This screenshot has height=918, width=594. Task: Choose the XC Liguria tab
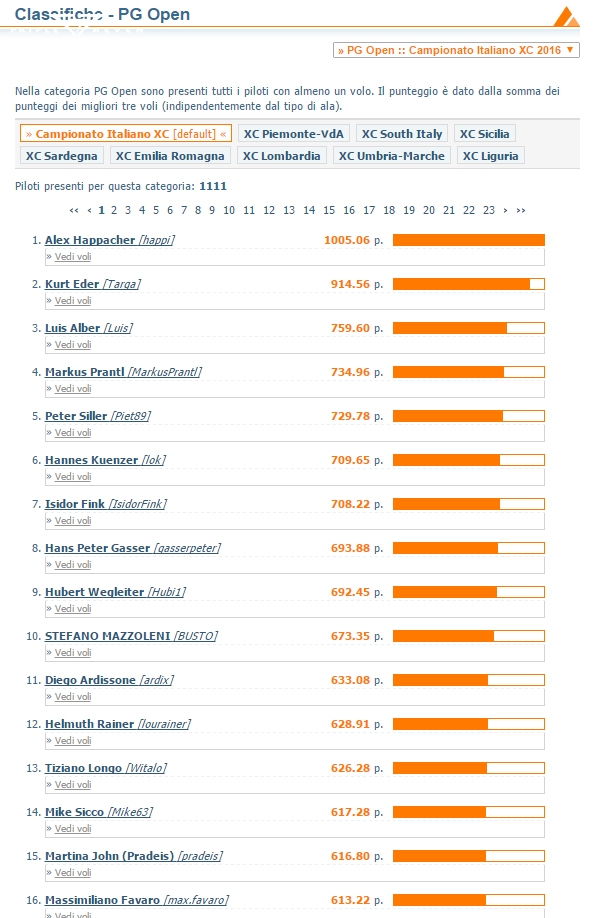point(490,156)
